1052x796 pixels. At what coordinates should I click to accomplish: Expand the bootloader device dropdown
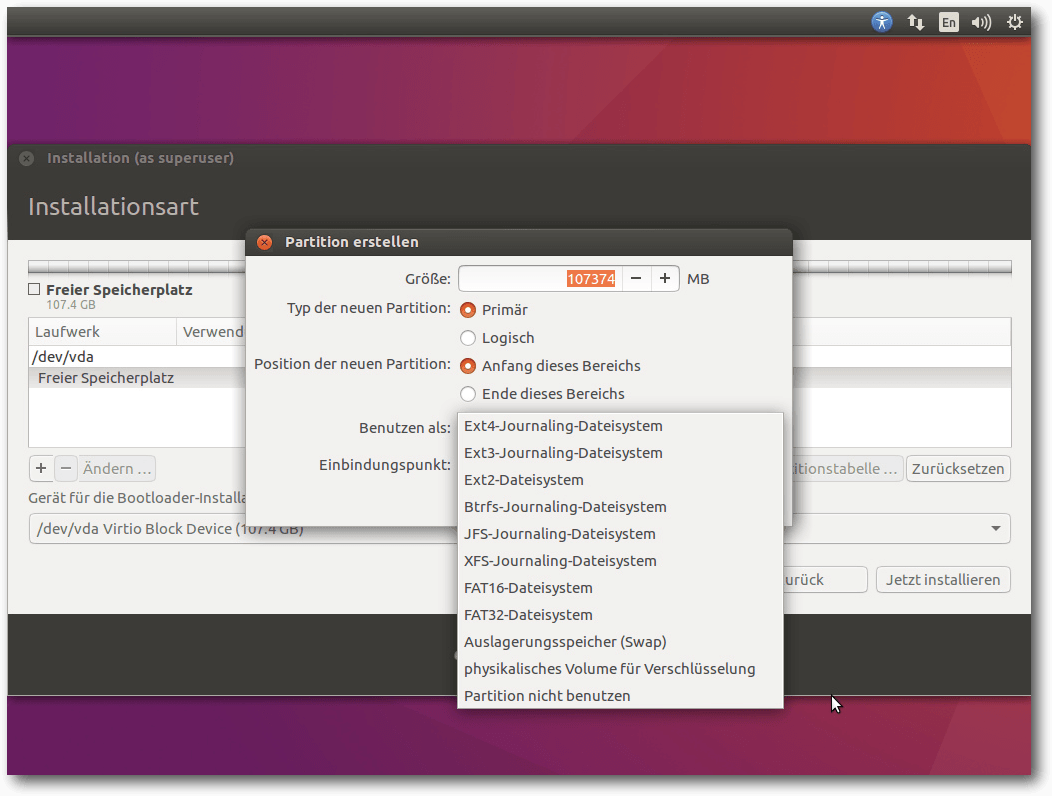[x=995, y=529]
